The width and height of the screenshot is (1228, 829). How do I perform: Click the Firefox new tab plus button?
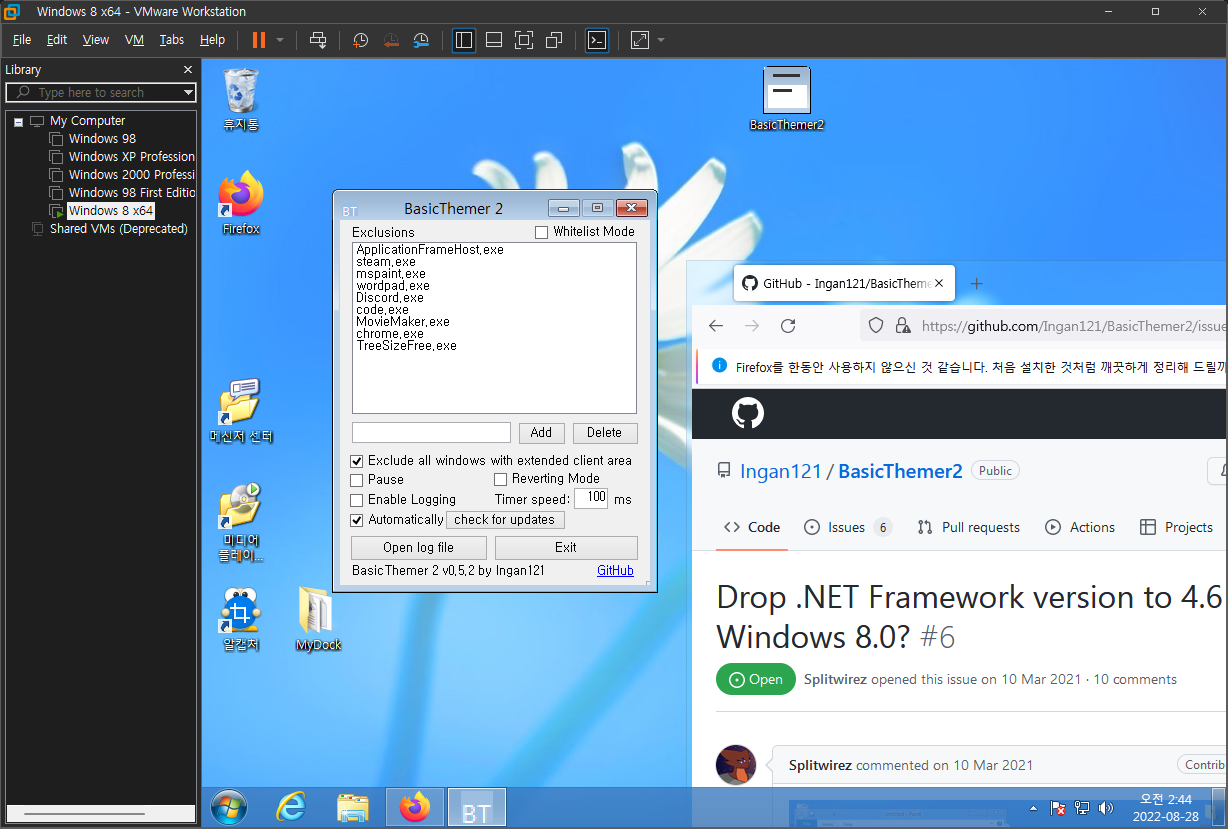click(x=977, y=283)
